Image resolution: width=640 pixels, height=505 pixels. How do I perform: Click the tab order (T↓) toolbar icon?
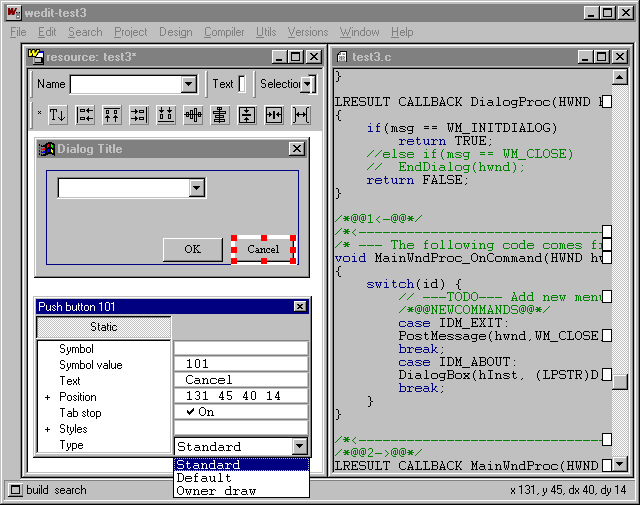[58, 115]
